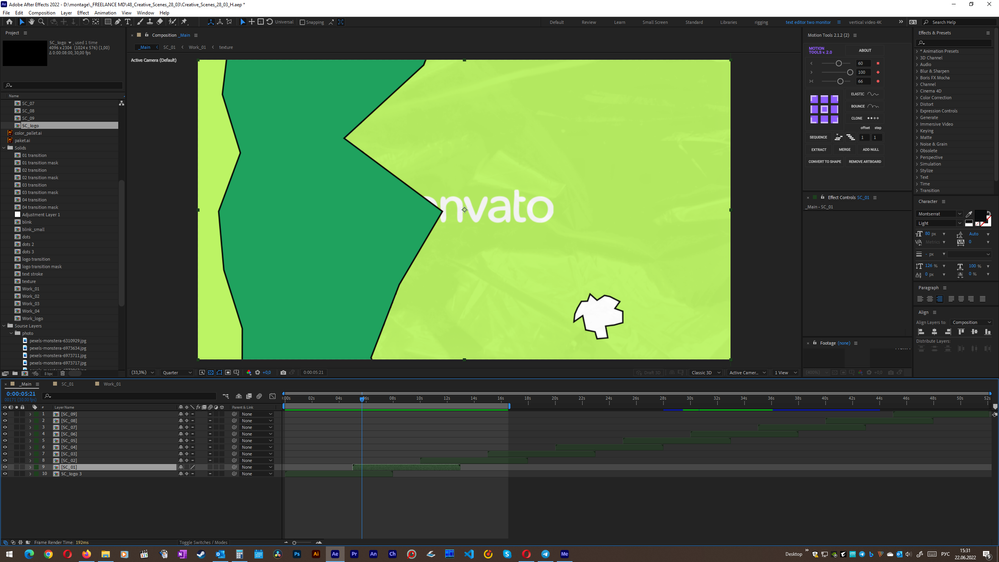The height and width of the screenshot is (562, 999).
Task: Select the Pen tool
Action: [118, 22]
